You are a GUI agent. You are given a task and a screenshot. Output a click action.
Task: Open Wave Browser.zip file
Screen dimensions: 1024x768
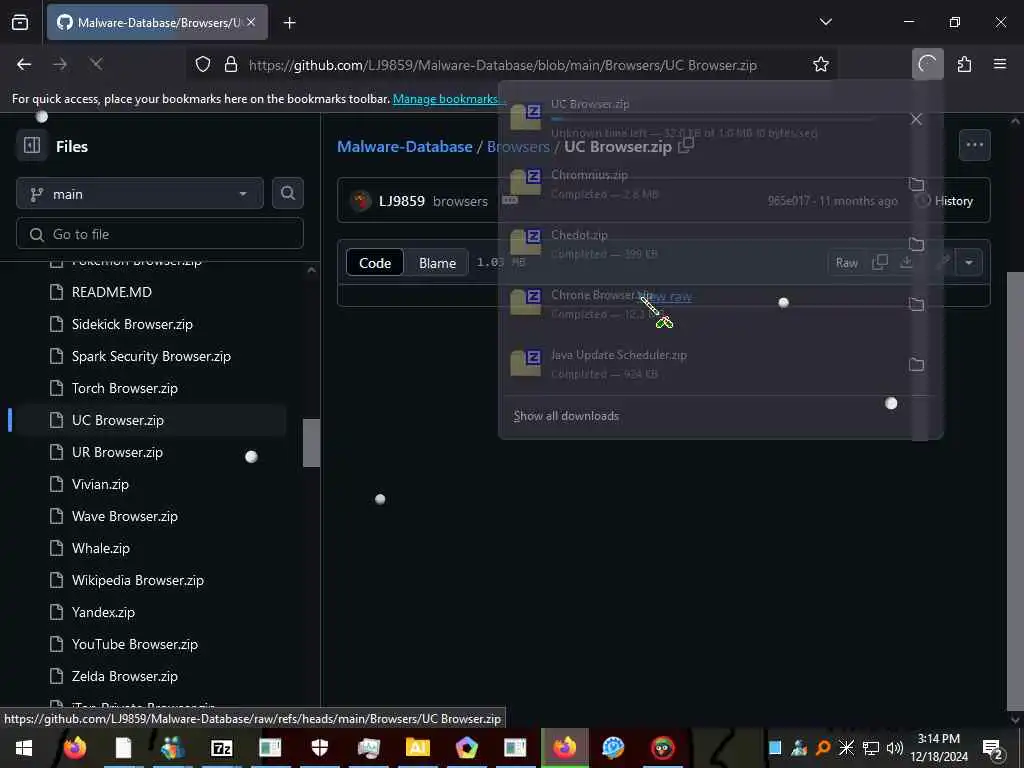(x=125, y=516)
